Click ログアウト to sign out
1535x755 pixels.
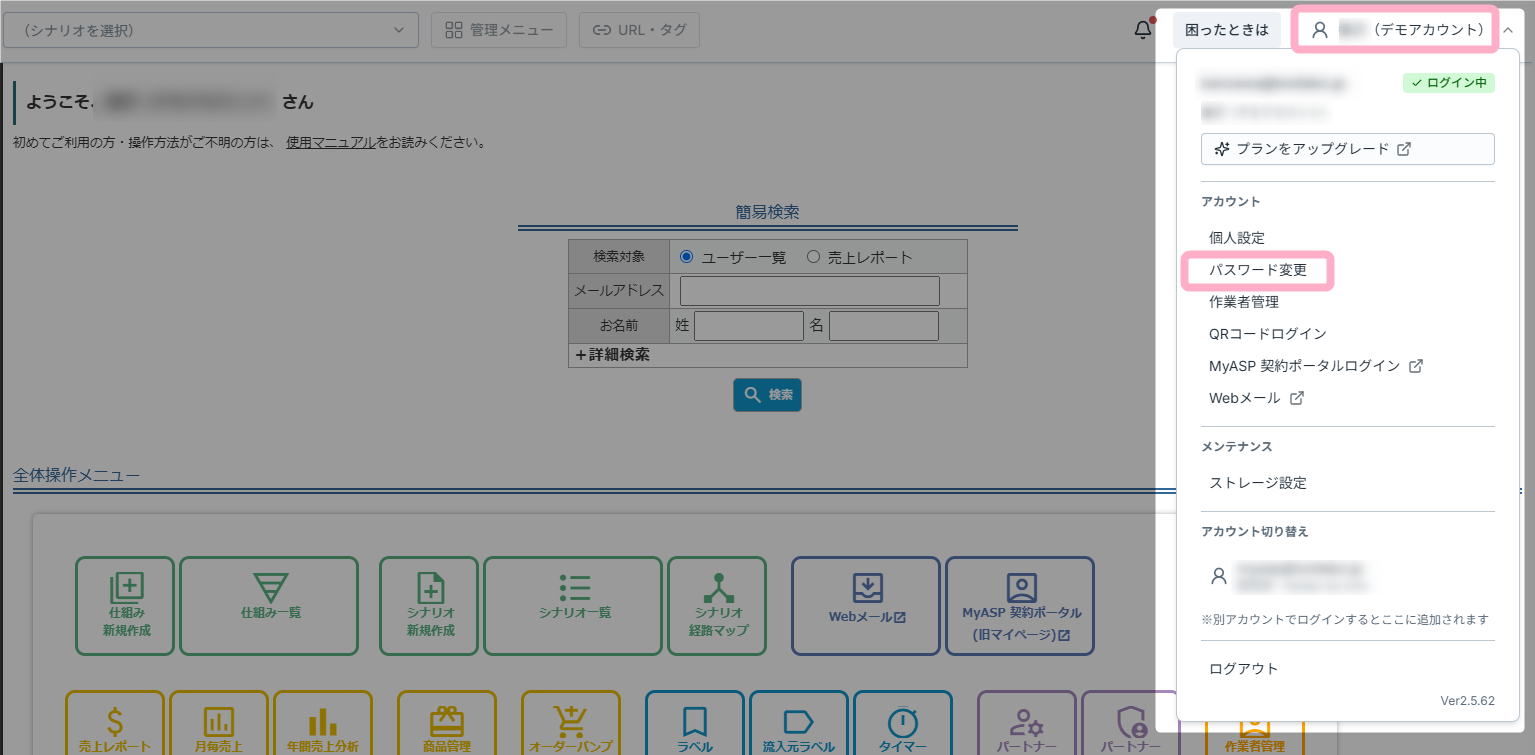[x=1244, y=669]
